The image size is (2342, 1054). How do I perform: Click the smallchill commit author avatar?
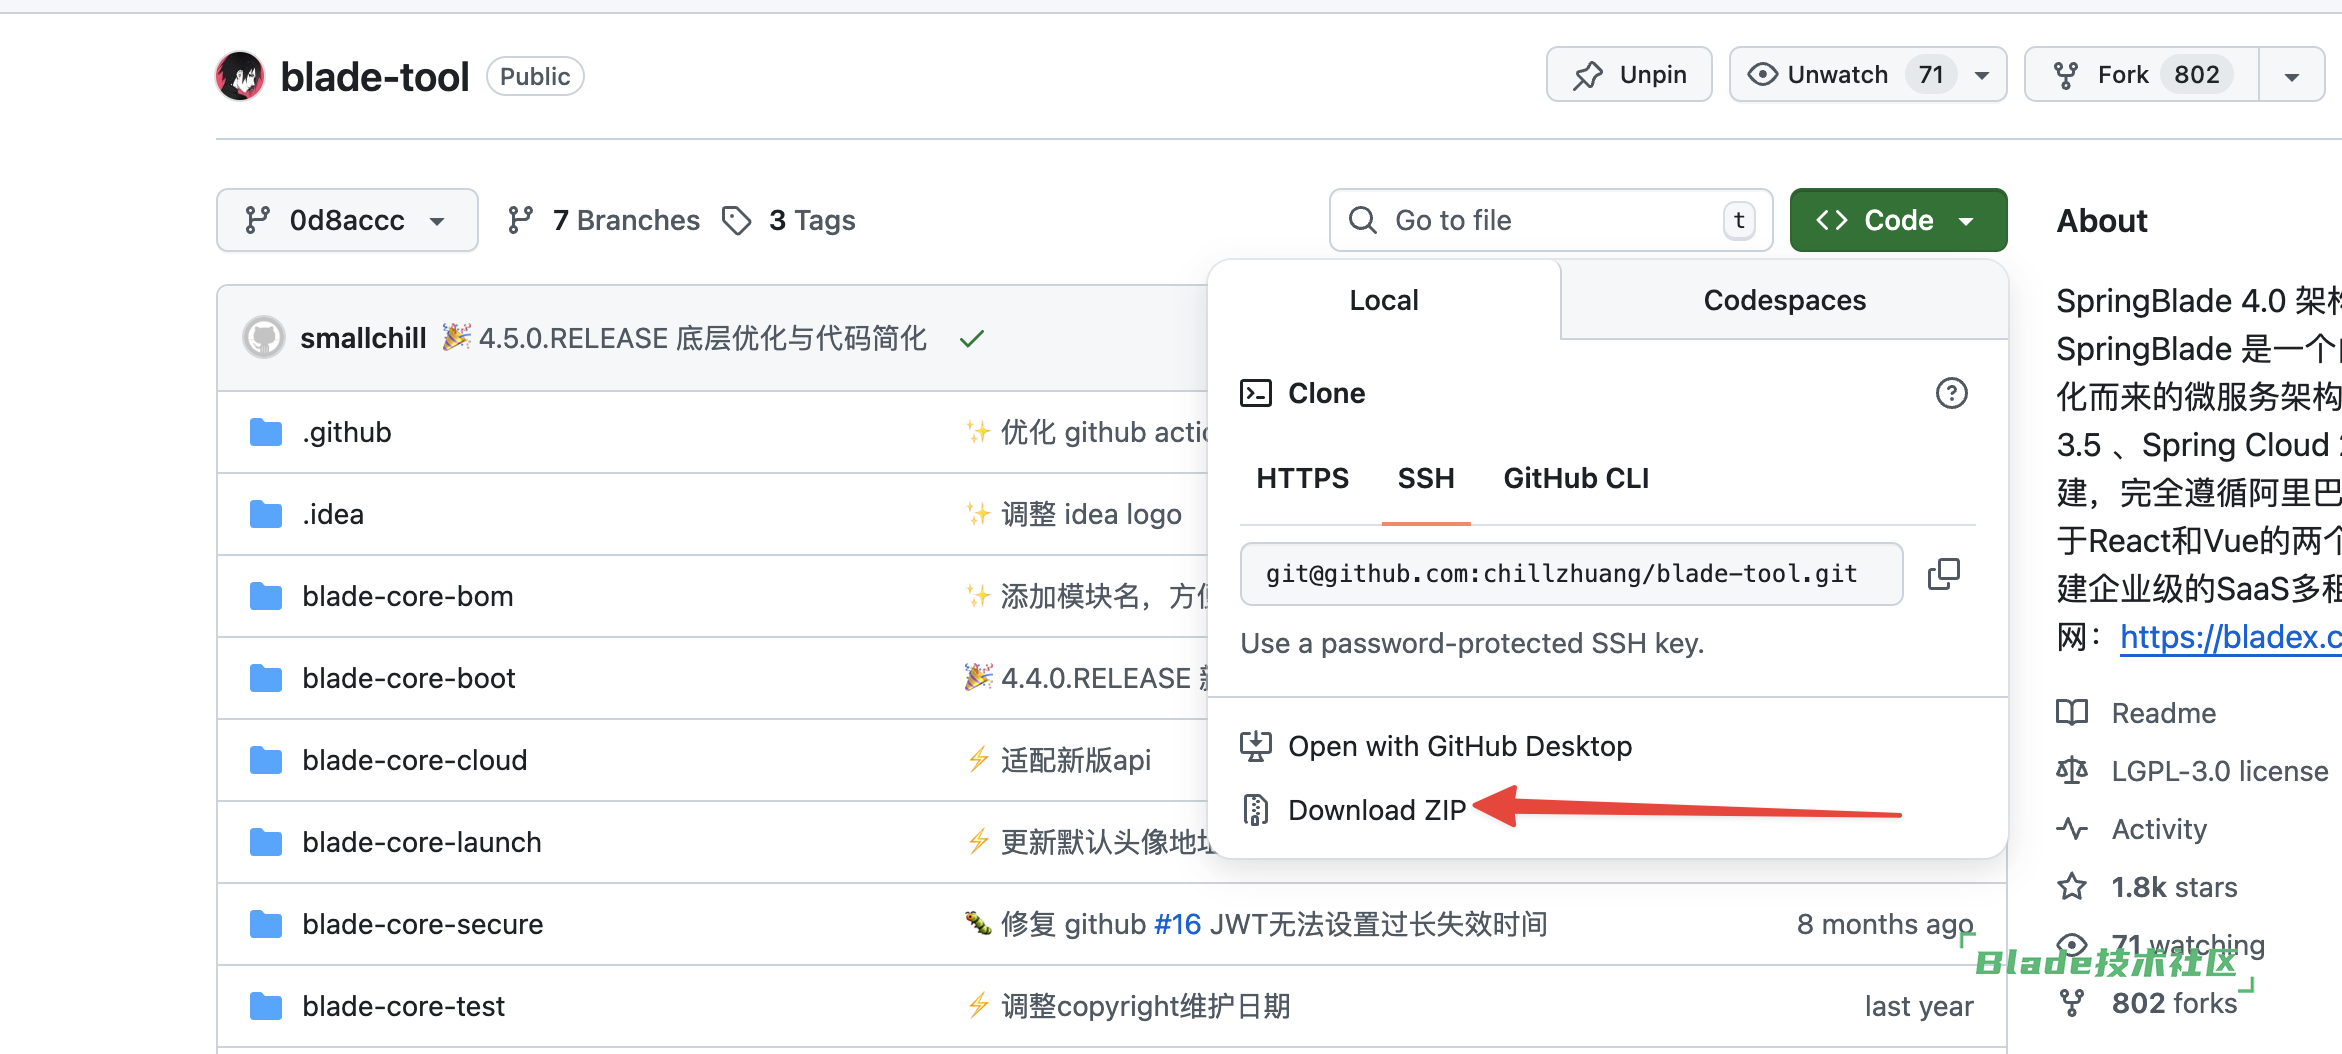pyautogui.click(x=264, y=338)
